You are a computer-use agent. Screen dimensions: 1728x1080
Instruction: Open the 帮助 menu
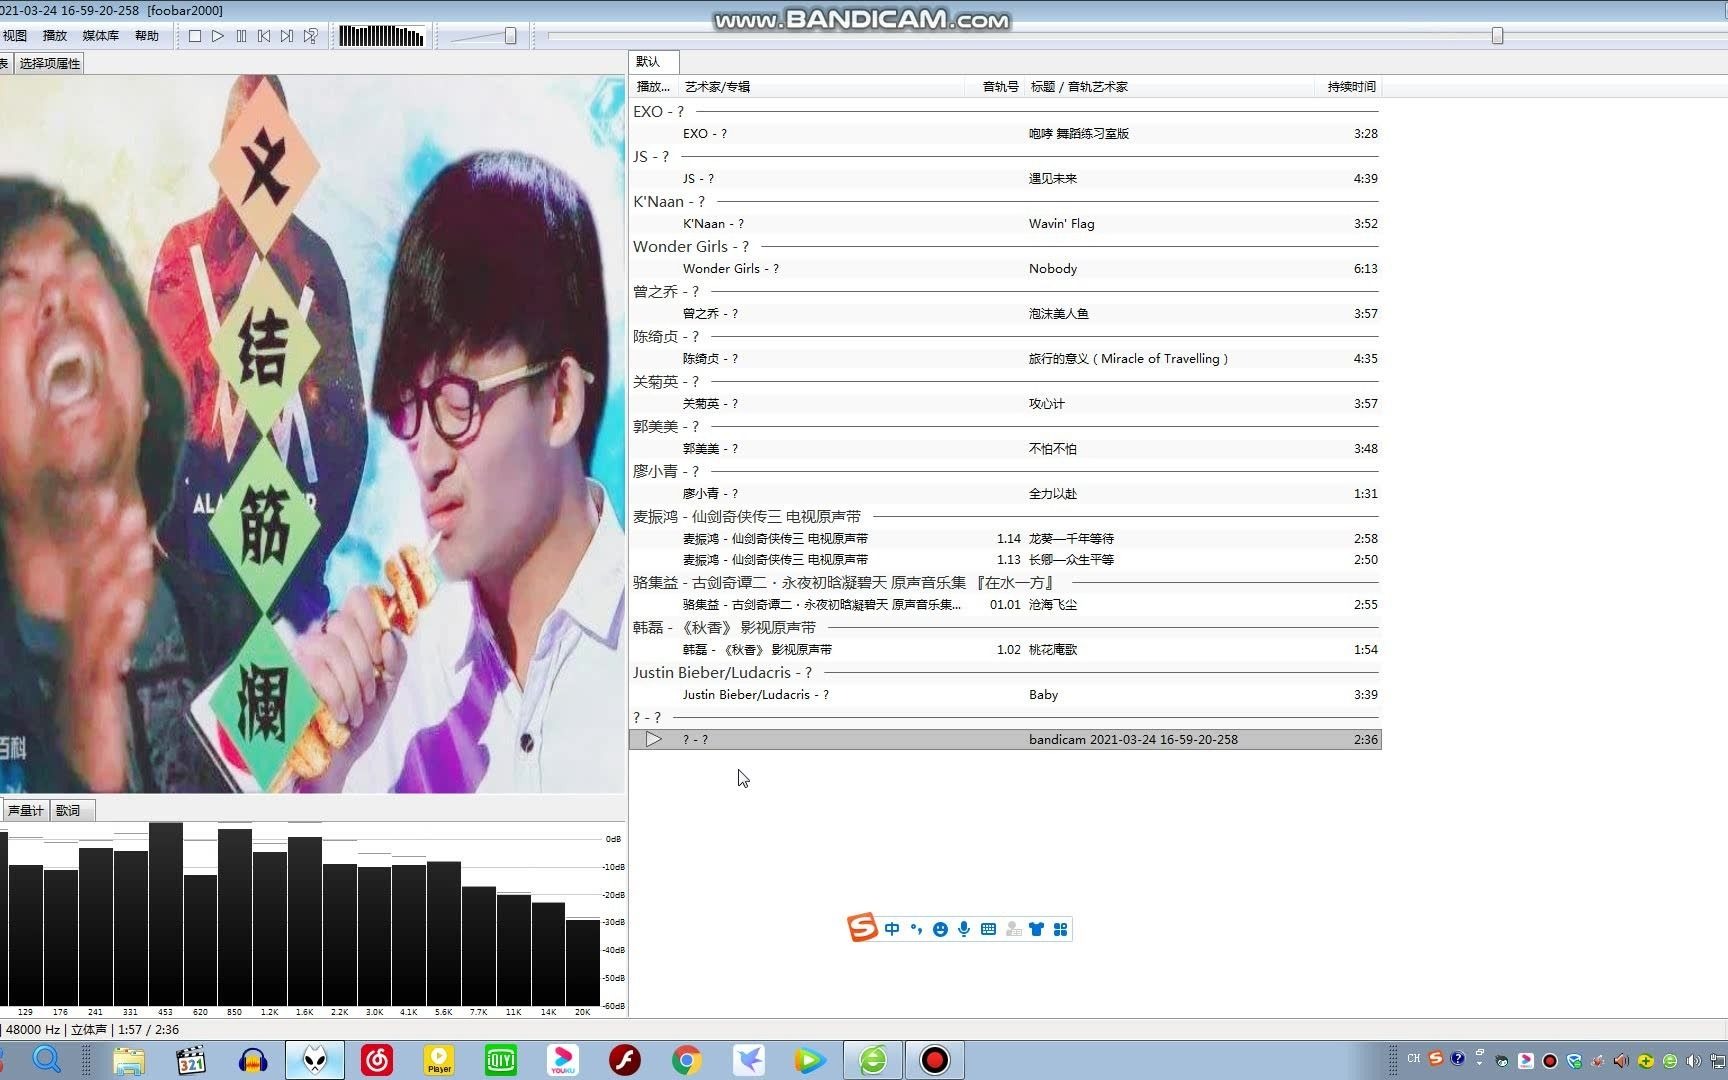pos(147,36)
